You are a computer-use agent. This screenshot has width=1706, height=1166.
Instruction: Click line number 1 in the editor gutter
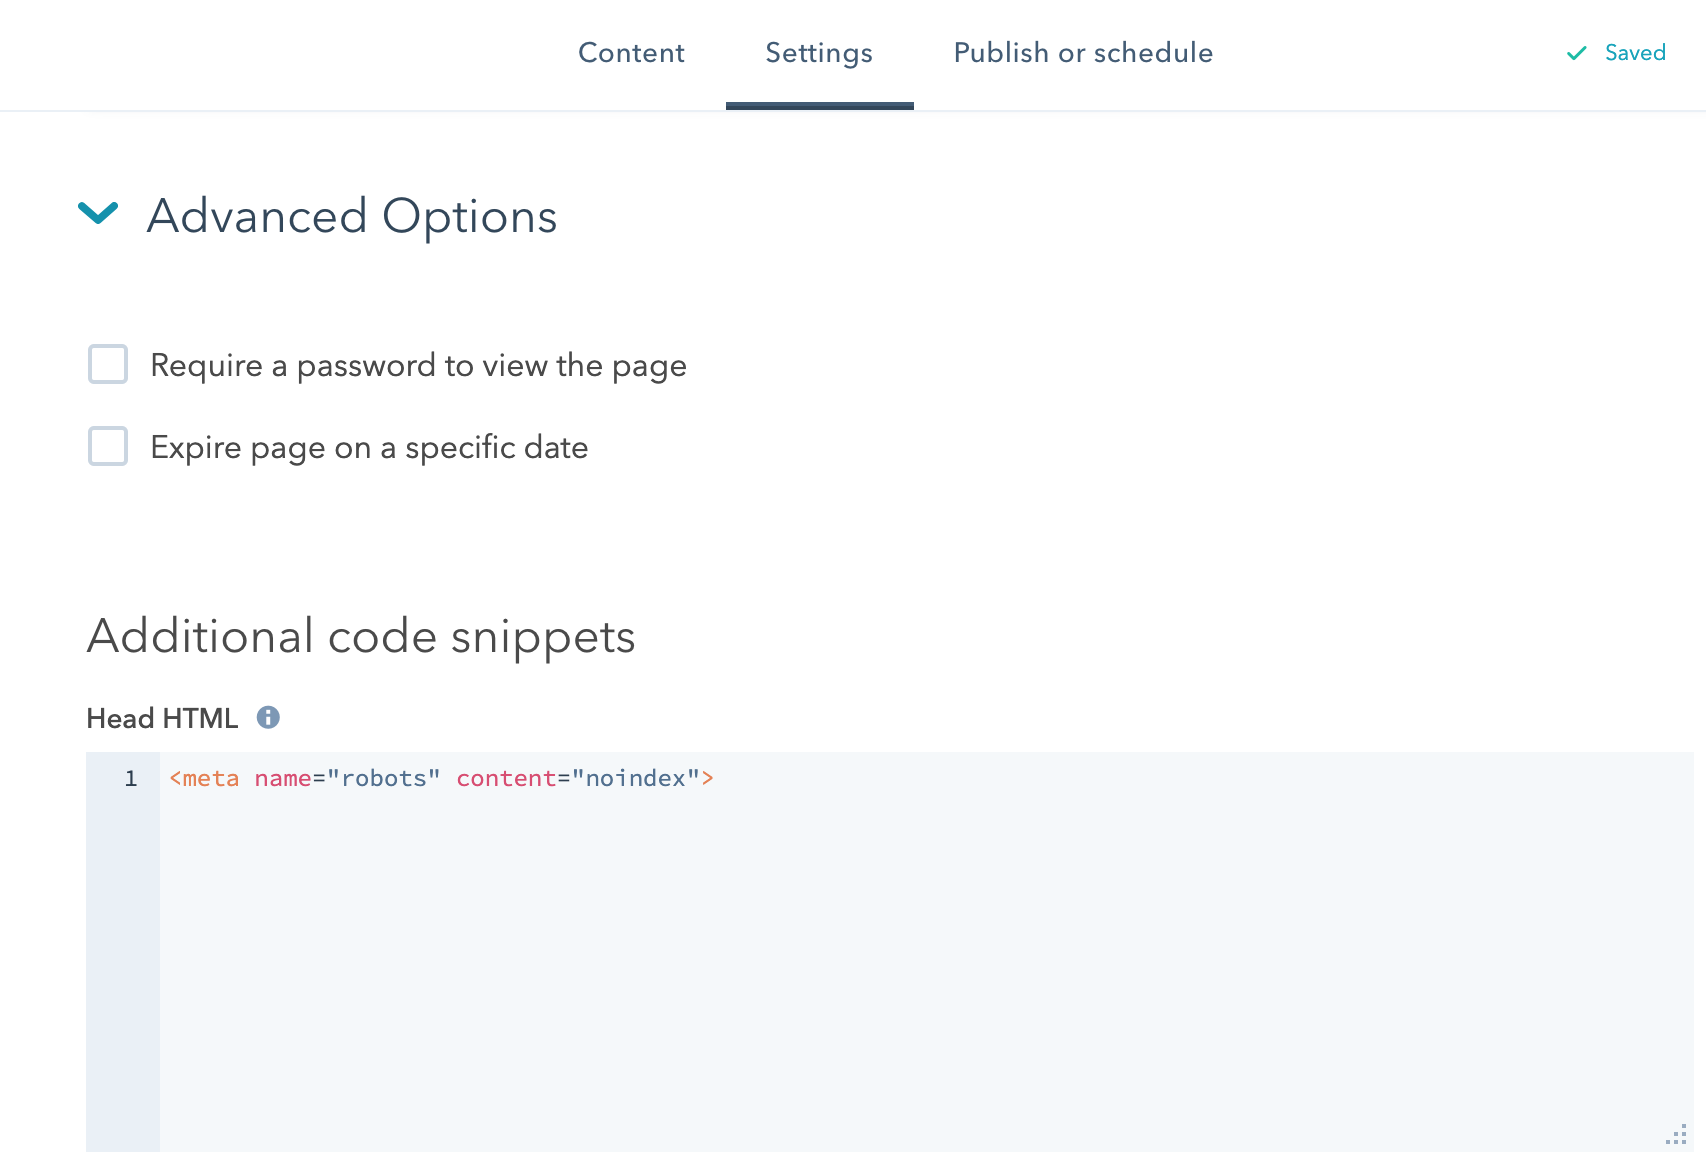[131, 778]
